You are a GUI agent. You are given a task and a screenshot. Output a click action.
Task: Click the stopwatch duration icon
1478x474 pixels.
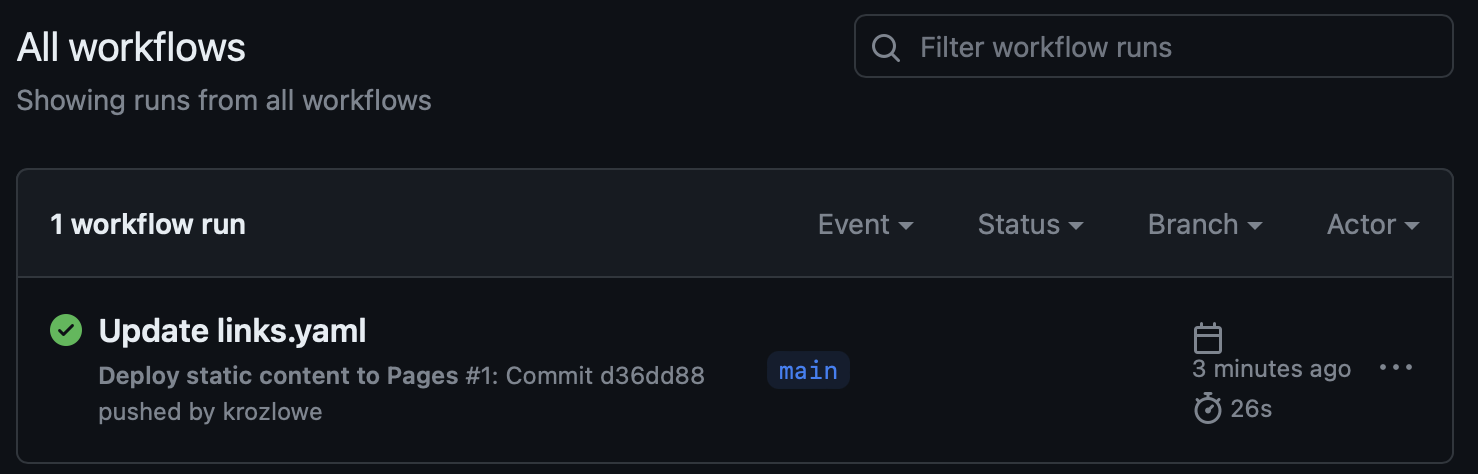(1208, 408)
